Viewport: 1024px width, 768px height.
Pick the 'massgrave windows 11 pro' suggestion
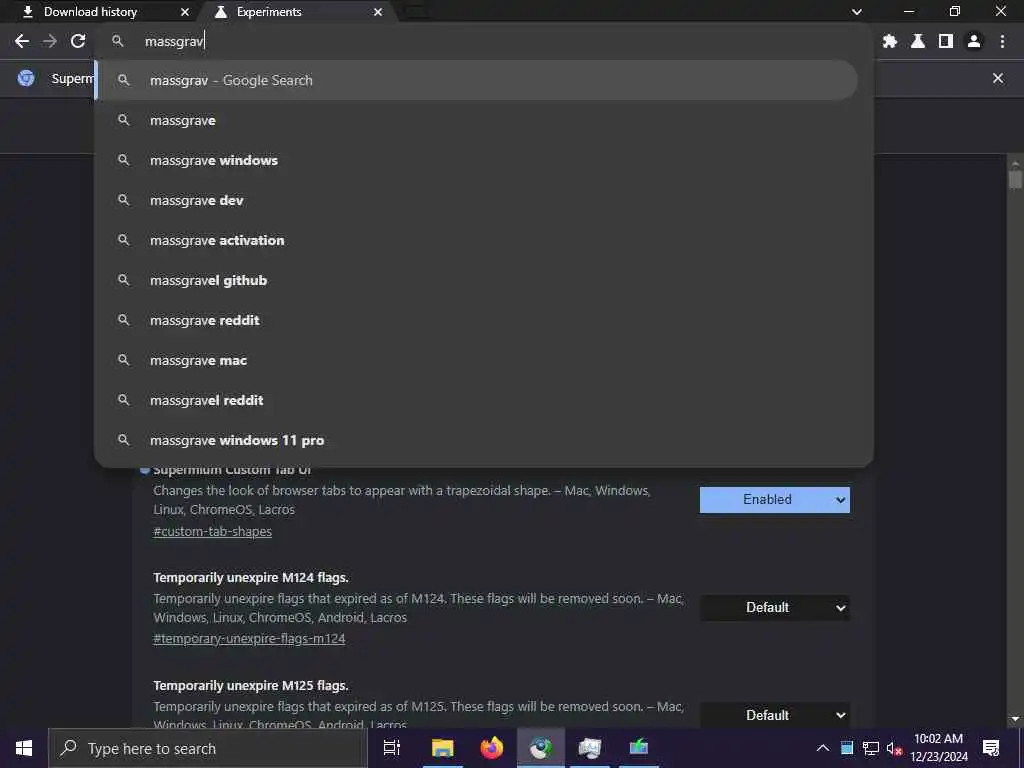[477, 440]
